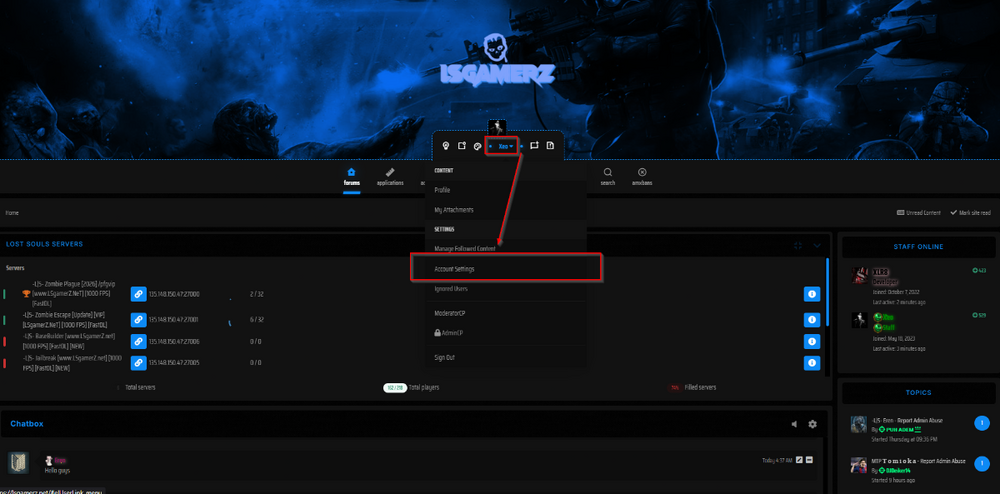Mark site read with checkmark
1000x494 pixels.
(970, 213)
